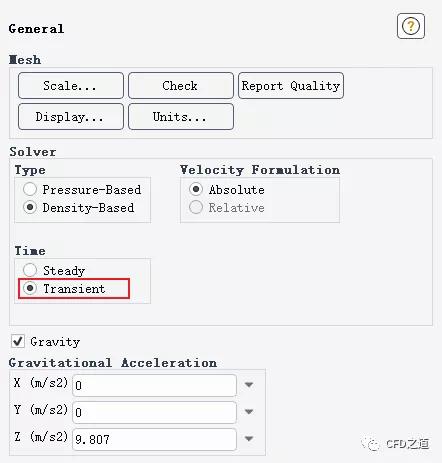Click the CFD watermark logo icon
The width and height of the screenshot is (442, 463).
tap(371, 444)
